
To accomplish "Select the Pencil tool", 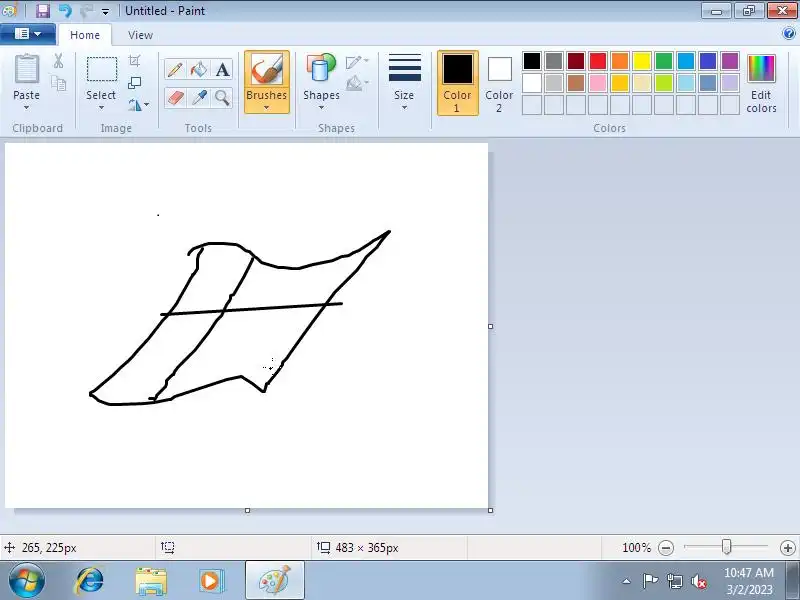I will coord(175,69).
